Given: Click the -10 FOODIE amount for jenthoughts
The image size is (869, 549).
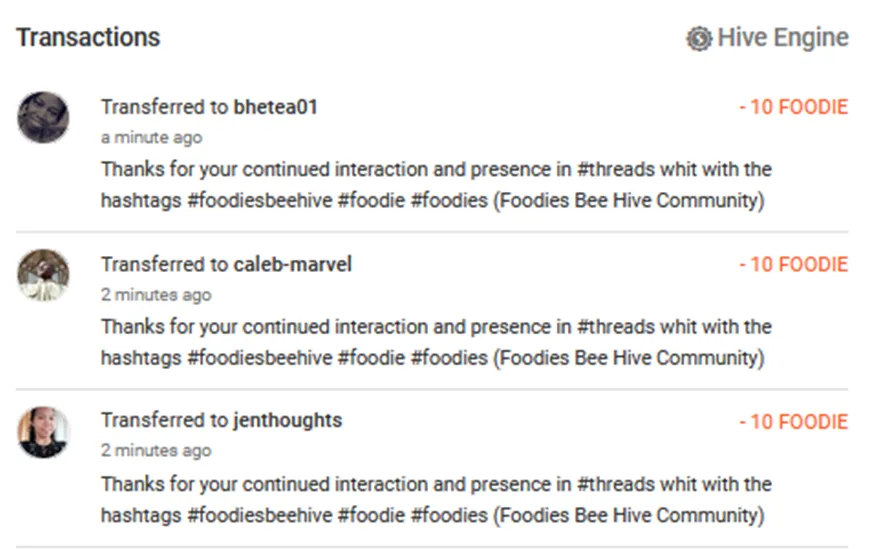Looking at the screenshot, I should (x=793, y=421).
